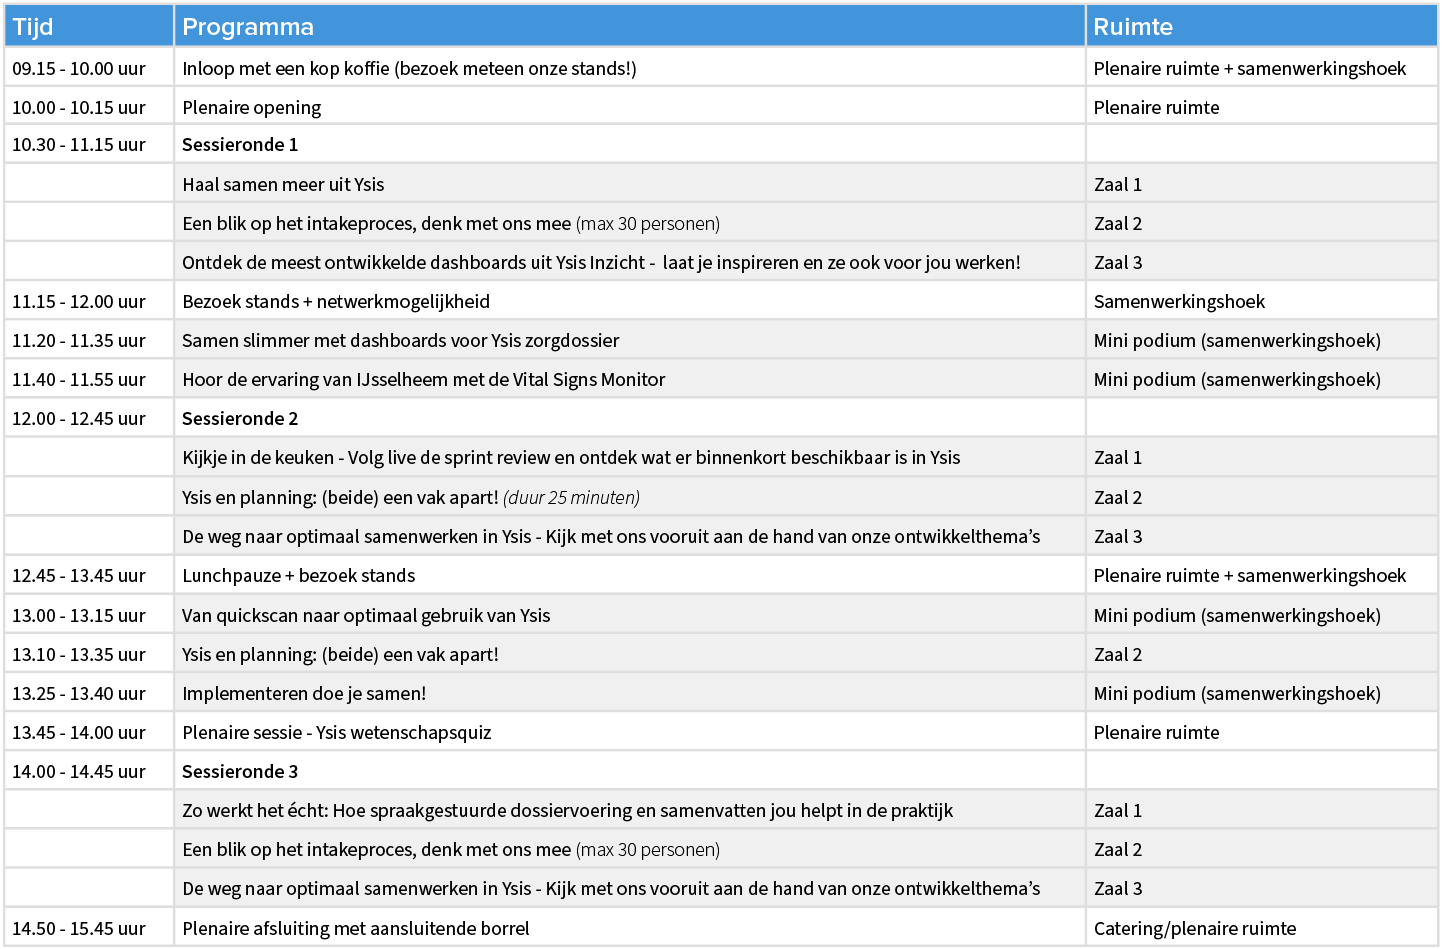Image resolution: width=1442 pixels, height=949 pixels.
Task: Click 'Samen slimmer met dashboards' session
Action: (x=400, y=341)
